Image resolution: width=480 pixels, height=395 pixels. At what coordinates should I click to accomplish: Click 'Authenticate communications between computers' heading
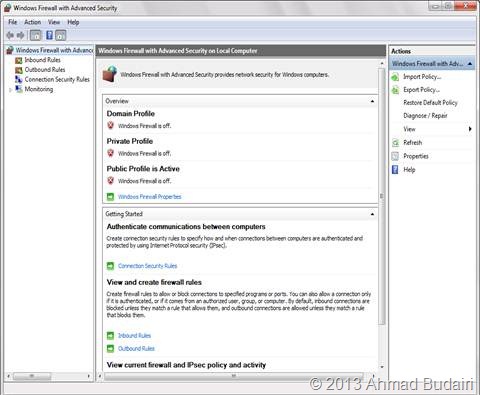tap(186, 227)
